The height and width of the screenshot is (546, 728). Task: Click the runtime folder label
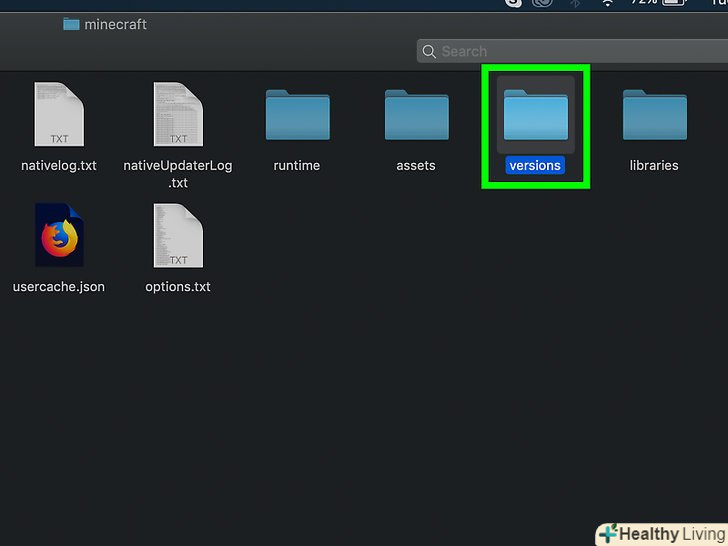pos(297,166)
